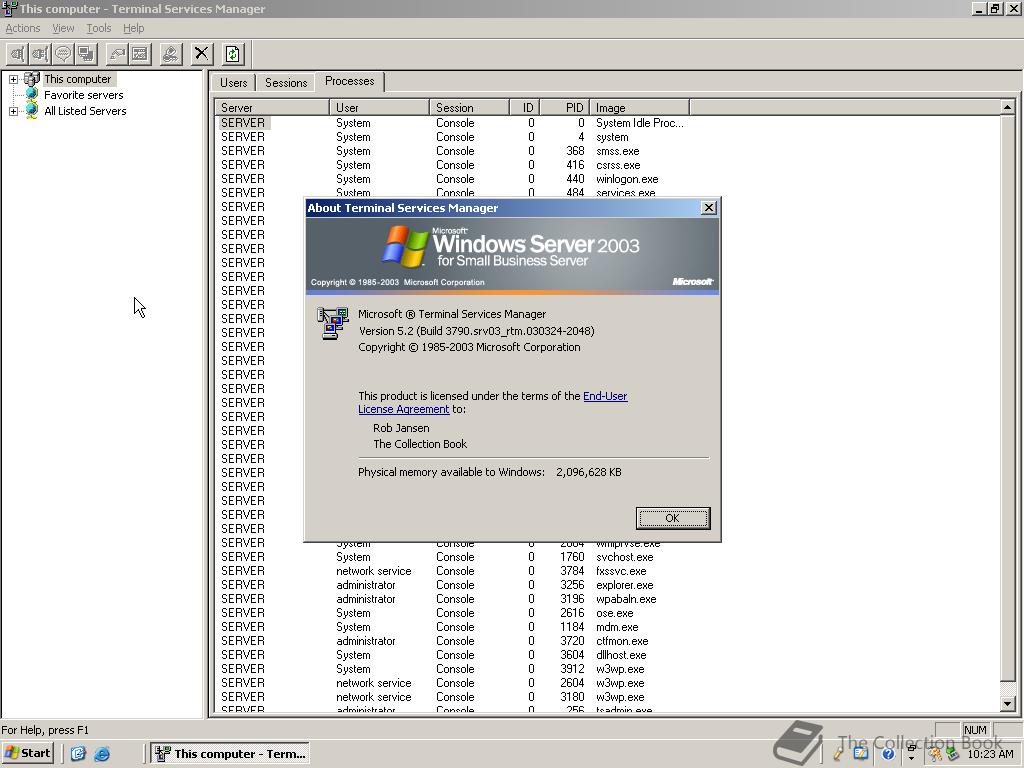
Task: Click the End Process X toolbar icon
Action: point(202,54)
